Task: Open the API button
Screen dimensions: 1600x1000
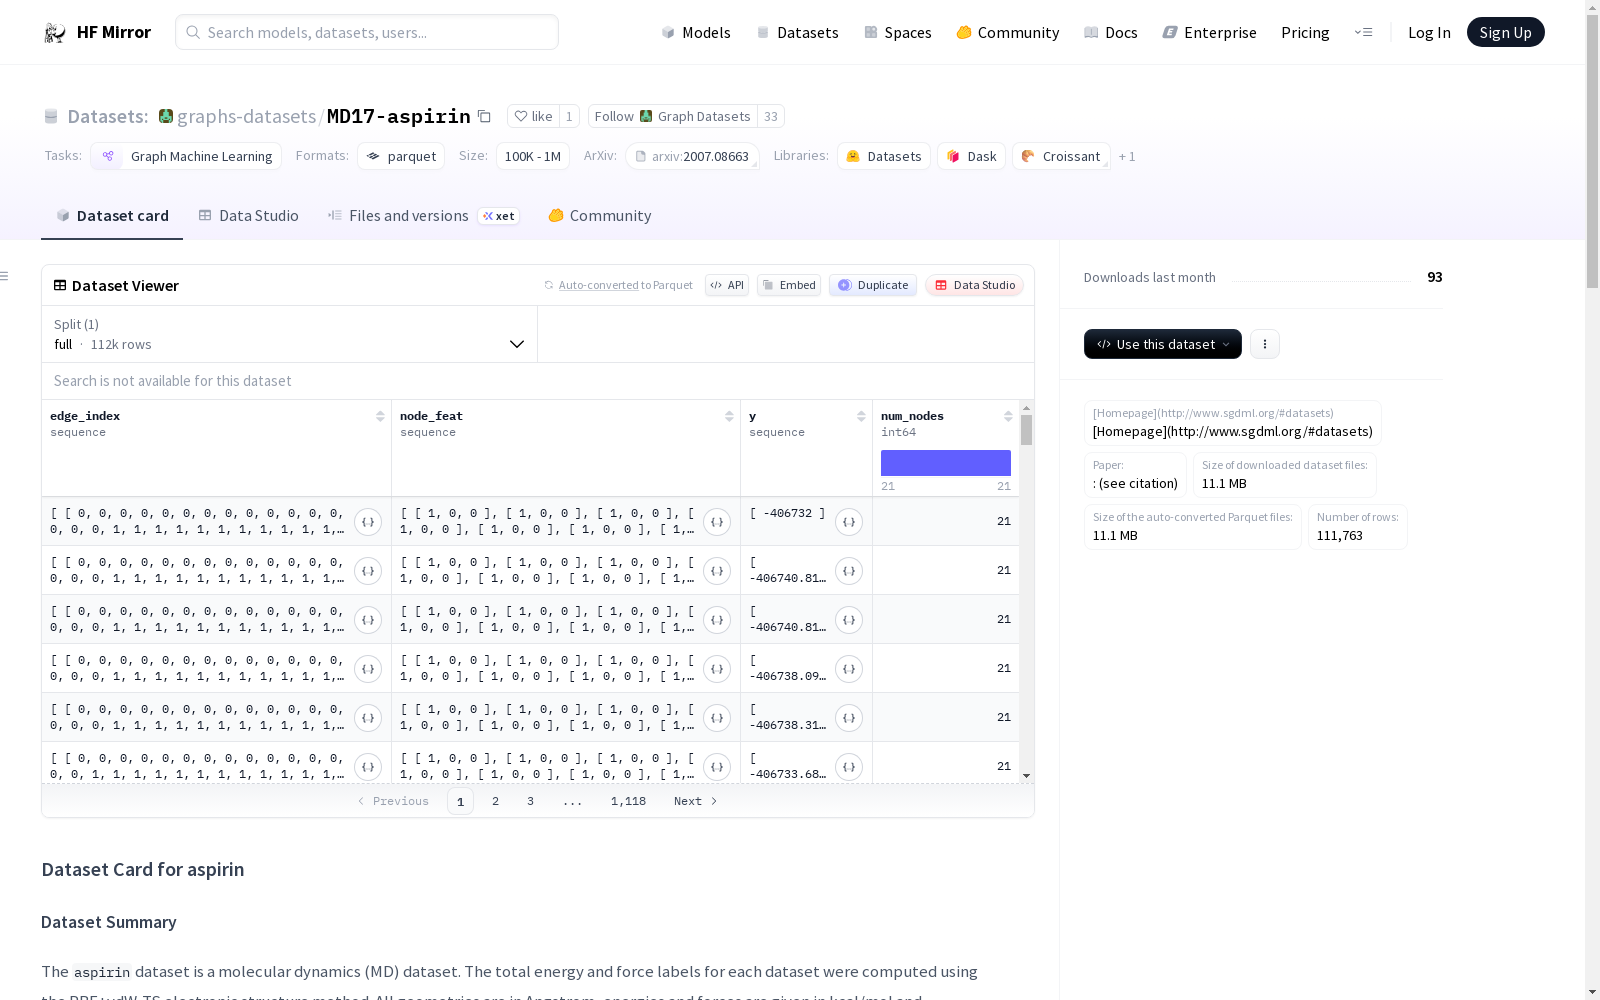Action: click(x=727, y=285)
